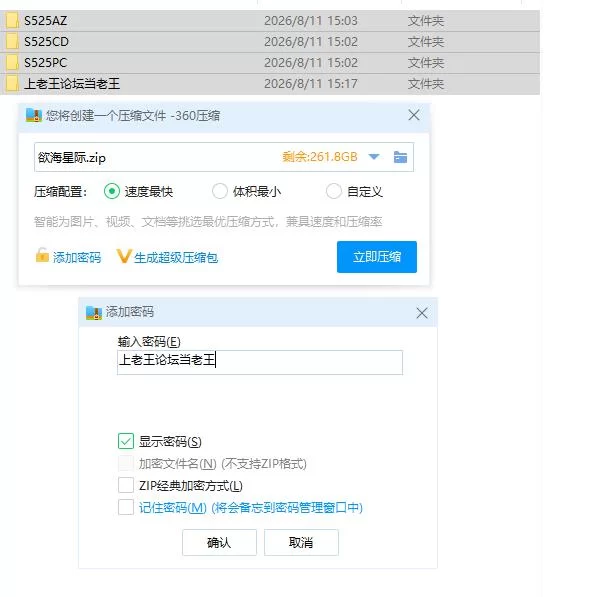This screenshot has height=597, width=597.
Task: Click the S525CD folder icon
Action: pyautogui.click(x=12, y=42)
